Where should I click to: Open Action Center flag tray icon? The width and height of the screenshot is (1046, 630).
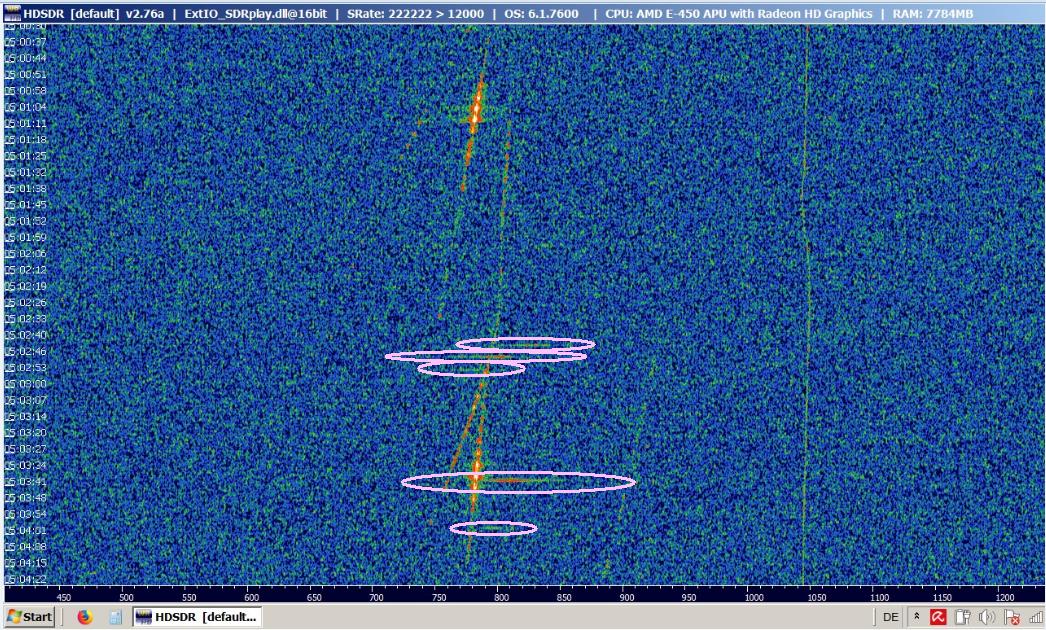point(1011,618)
